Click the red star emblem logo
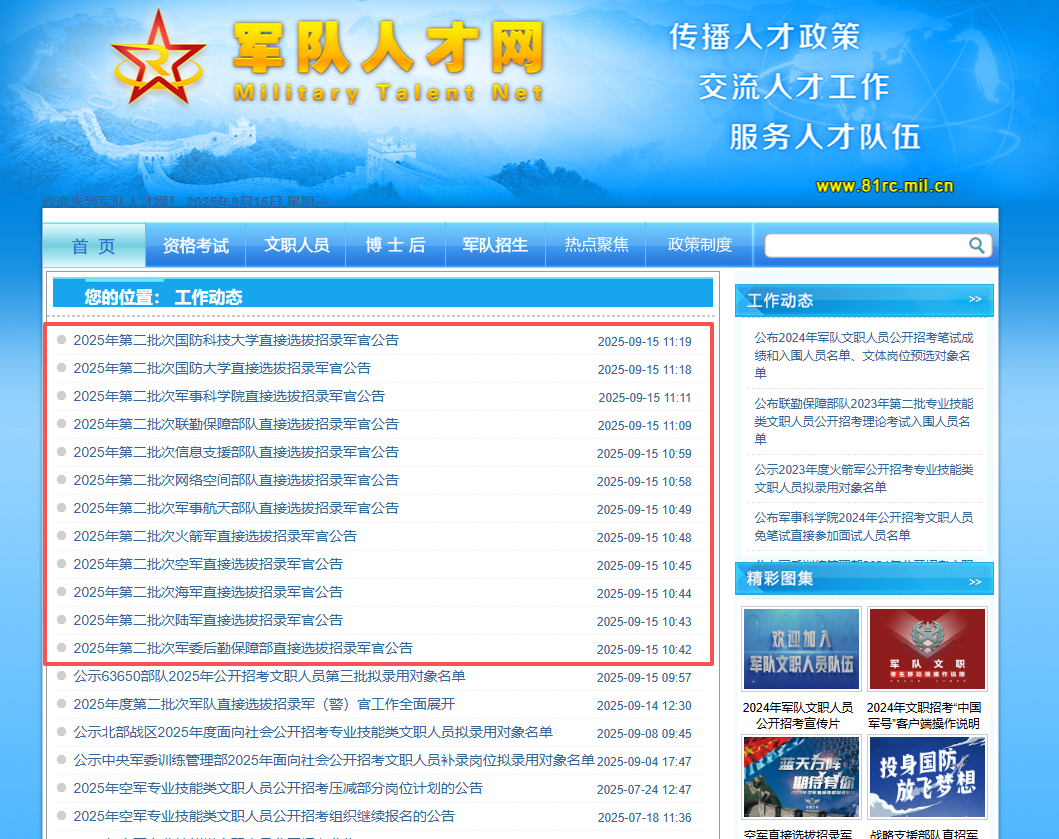Image resolution: width=1059 pixels, height=839 pixels. pos(156,62)
